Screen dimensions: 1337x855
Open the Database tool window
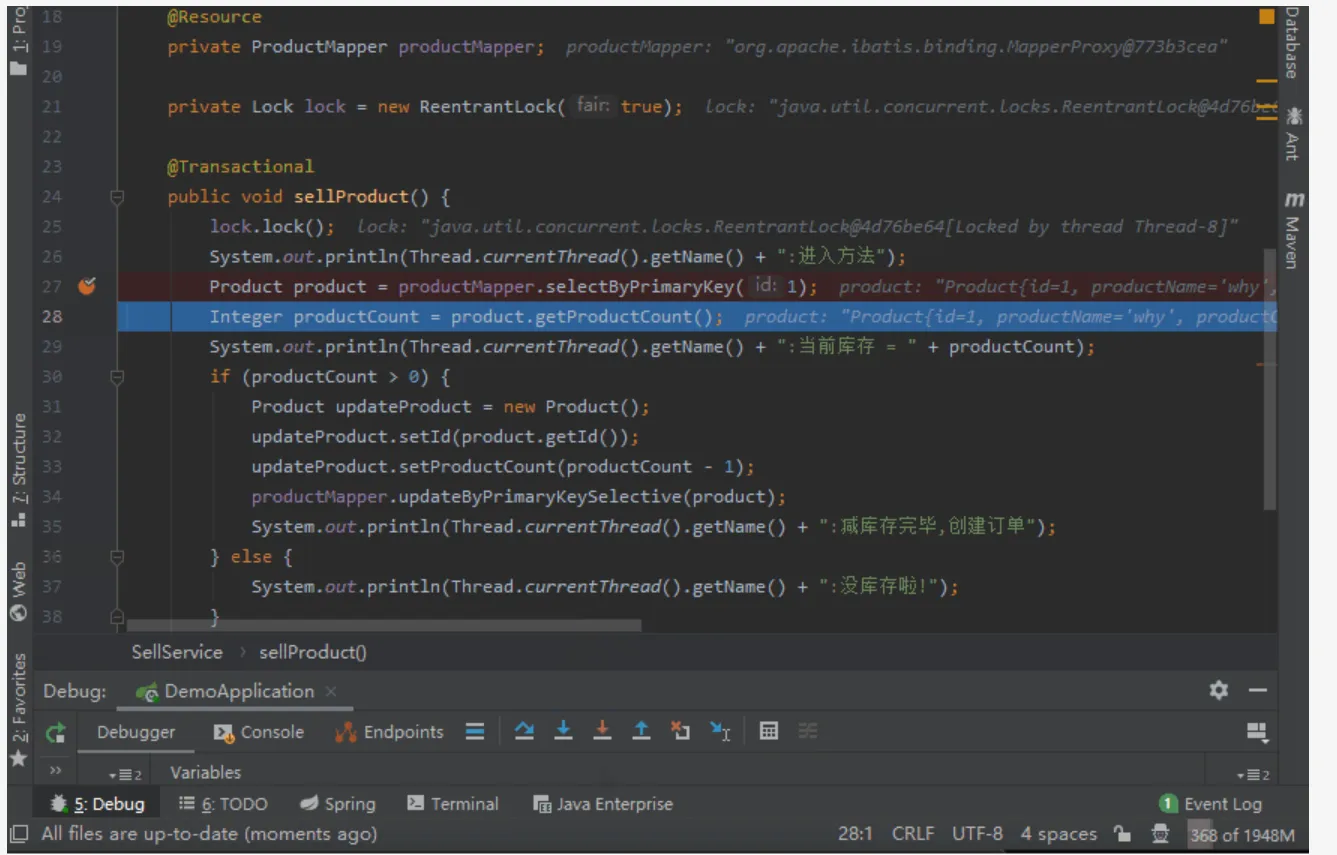click(x=1291, y=42)
